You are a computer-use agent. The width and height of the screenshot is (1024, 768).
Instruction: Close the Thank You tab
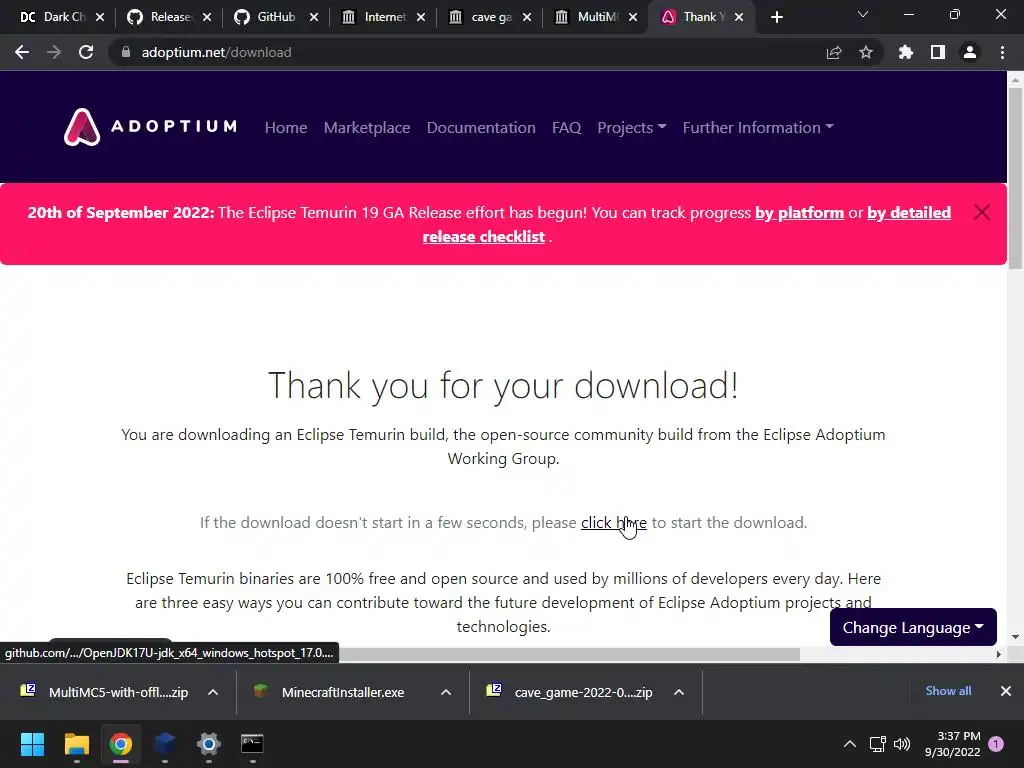pos(739,18)
